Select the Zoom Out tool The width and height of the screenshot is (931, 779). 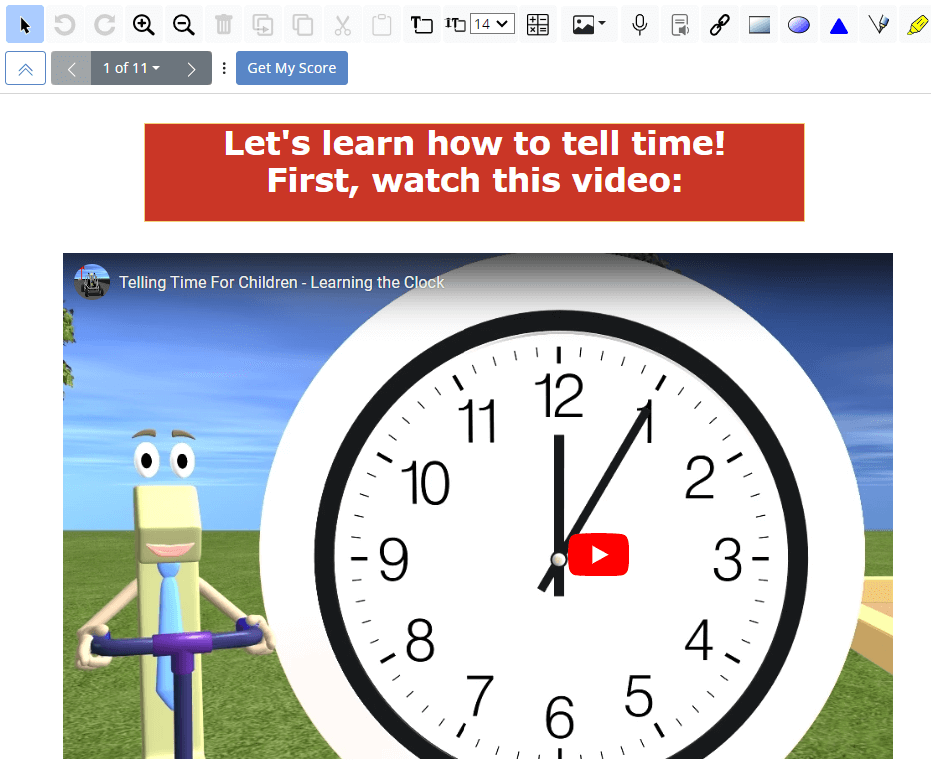coord(183,24)
